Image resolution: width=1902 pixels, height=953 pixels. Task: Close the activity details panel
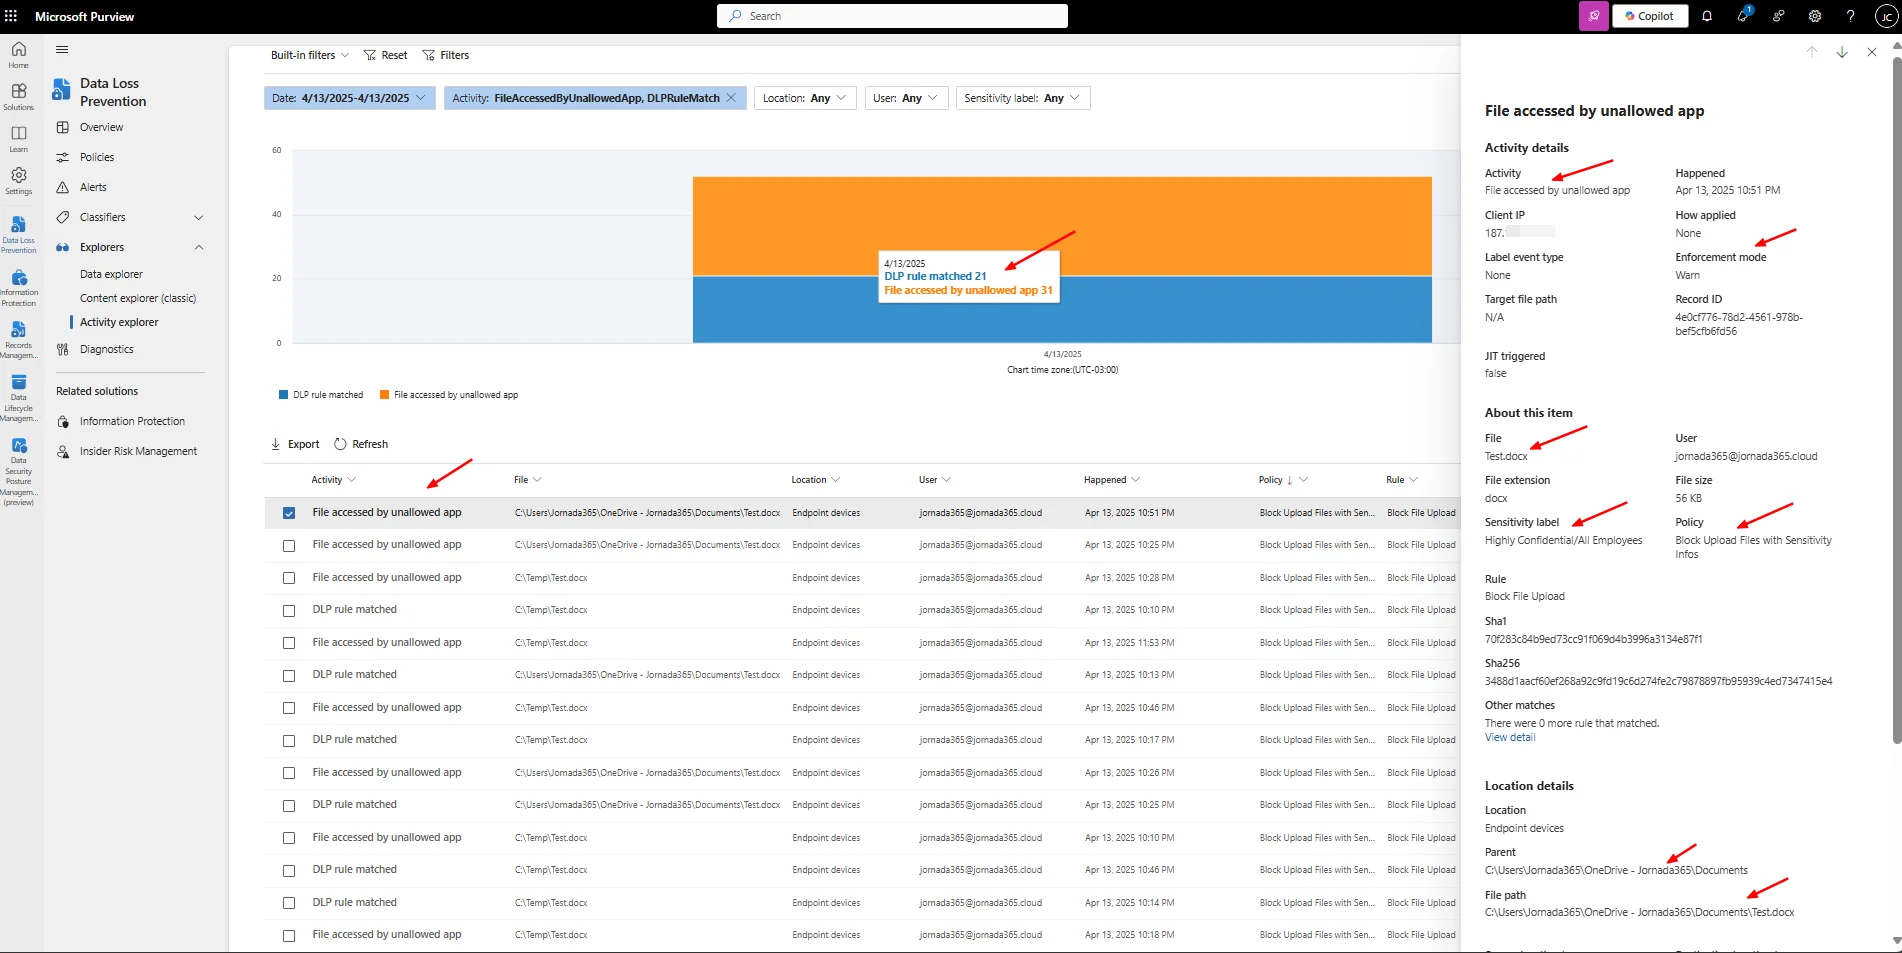(x=1872, y=52)
